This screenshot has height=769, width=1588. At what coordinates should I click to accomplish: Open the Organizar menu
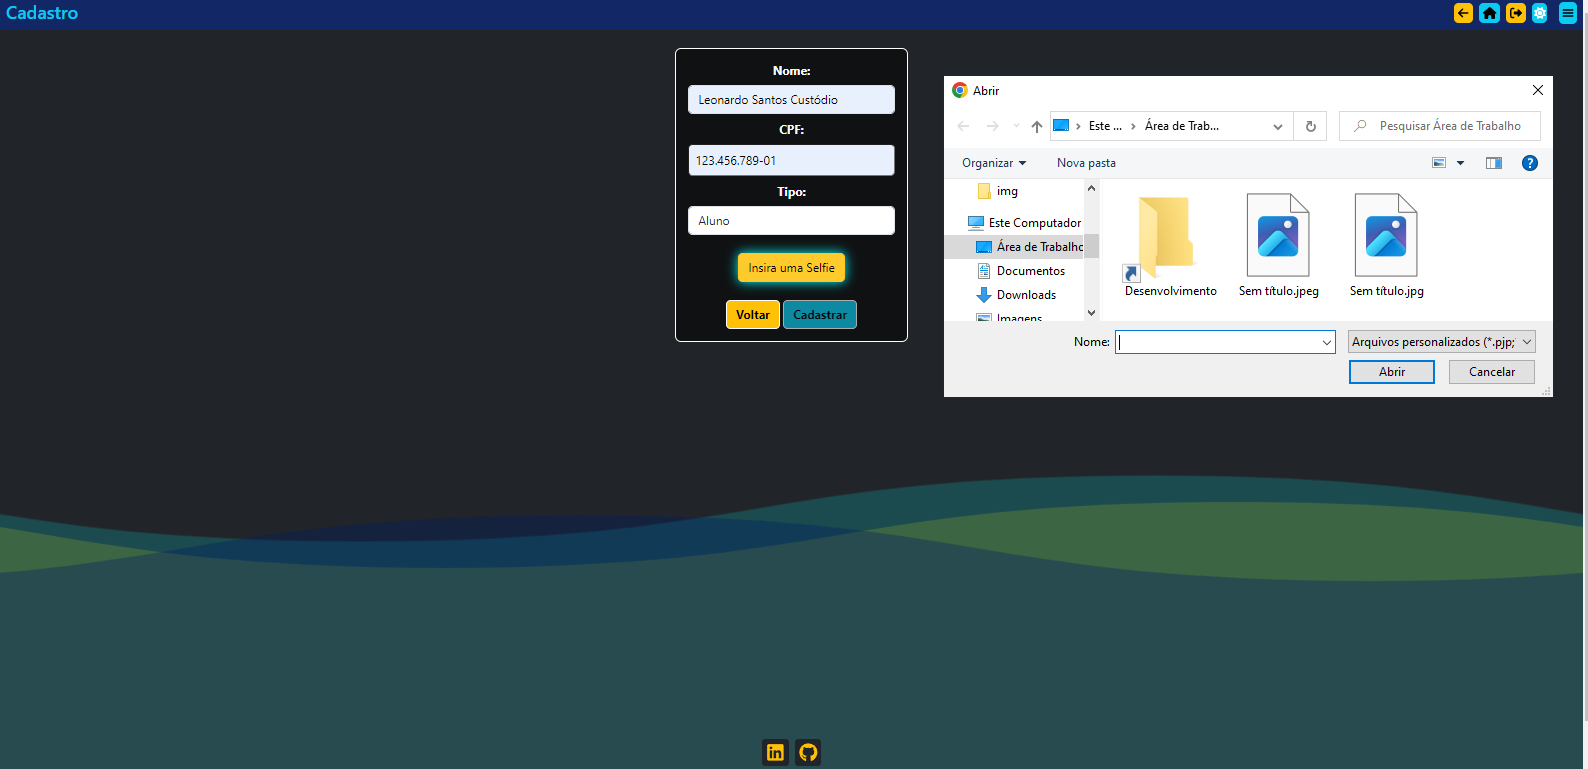click(993, 163)
